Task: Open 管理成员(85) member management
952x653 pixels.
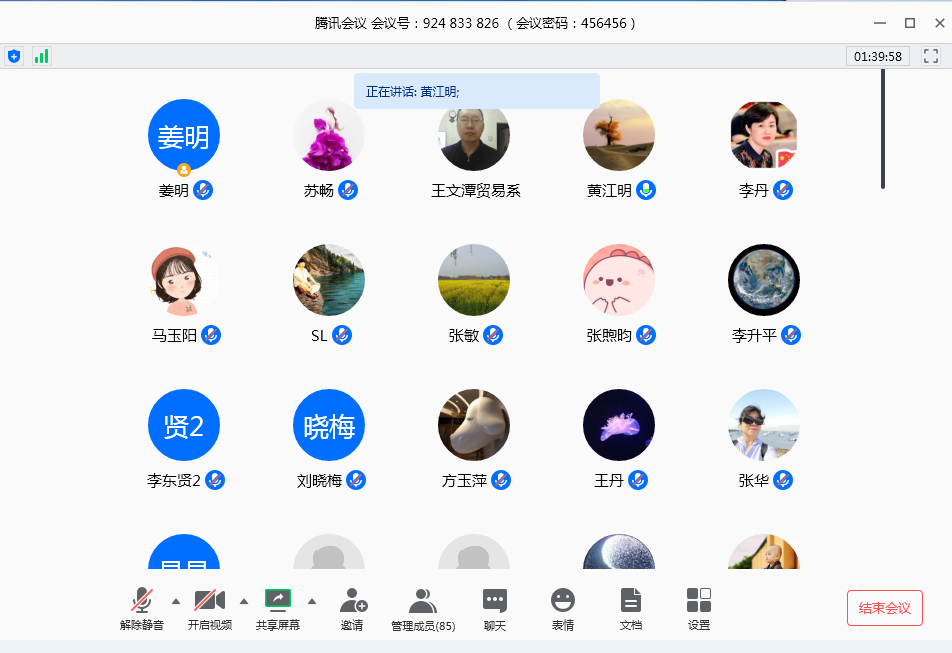Action: [x=423, y=609]
